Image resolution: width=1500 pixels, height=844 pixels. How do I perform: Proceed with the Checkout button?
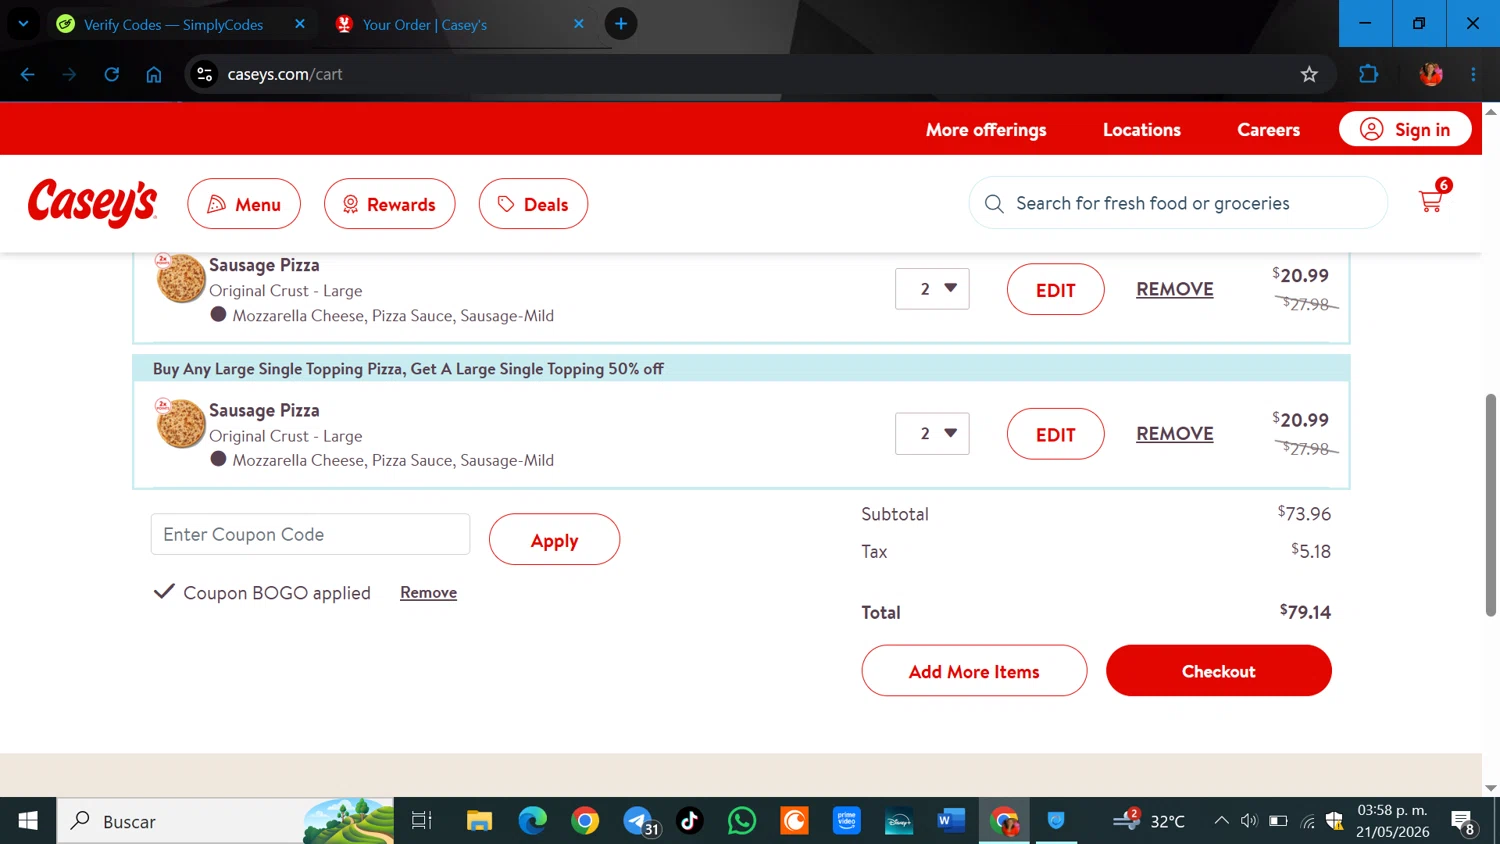pyautogui.click(x=1218, y=671)
